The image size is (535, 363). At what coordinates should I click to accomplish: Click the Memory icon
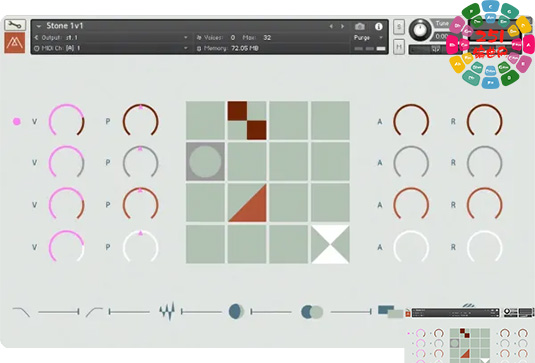tap(199, 48)
